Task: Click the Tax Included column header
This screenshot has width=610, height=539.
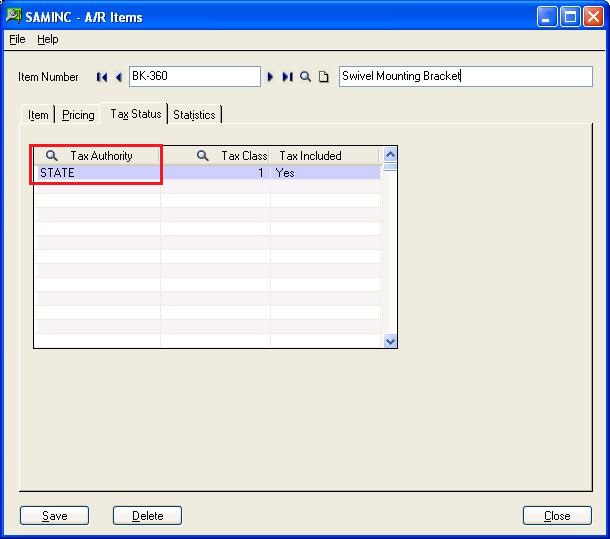Action: pos(324,156)
